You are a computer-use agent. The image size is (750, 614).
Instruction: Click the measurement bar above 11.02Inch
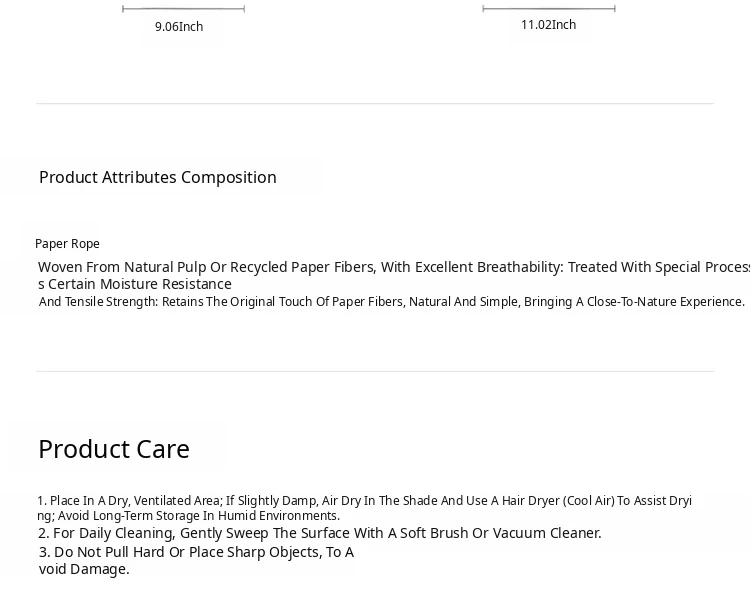coord(549,8)
